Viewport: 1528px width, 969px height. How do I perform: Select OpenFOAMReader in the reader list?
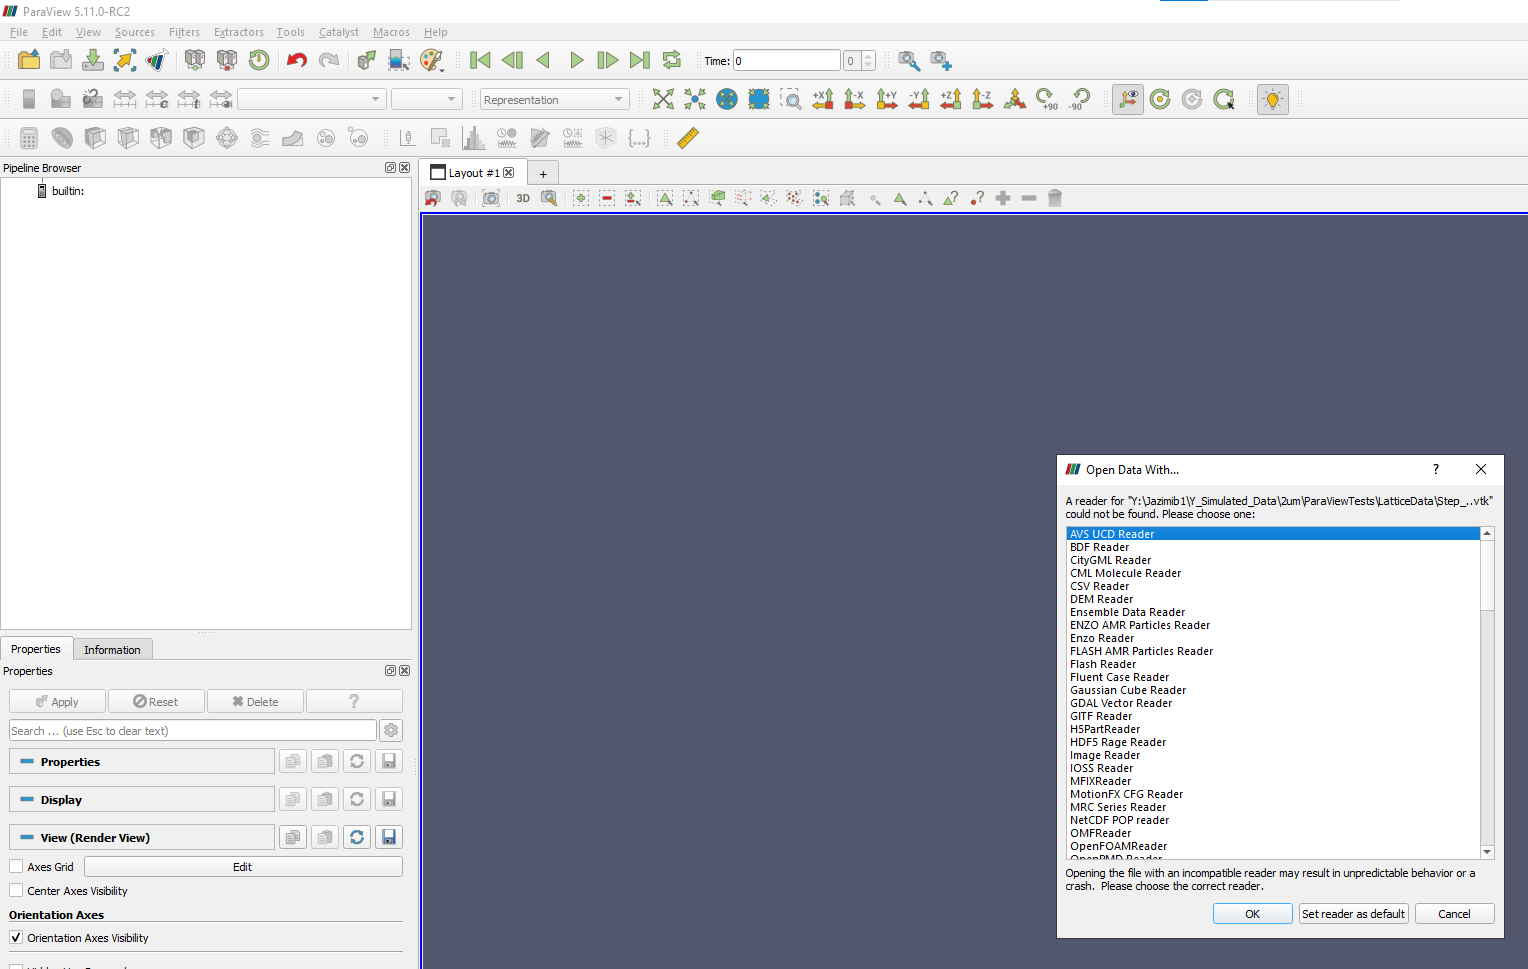click(1273, 847)
